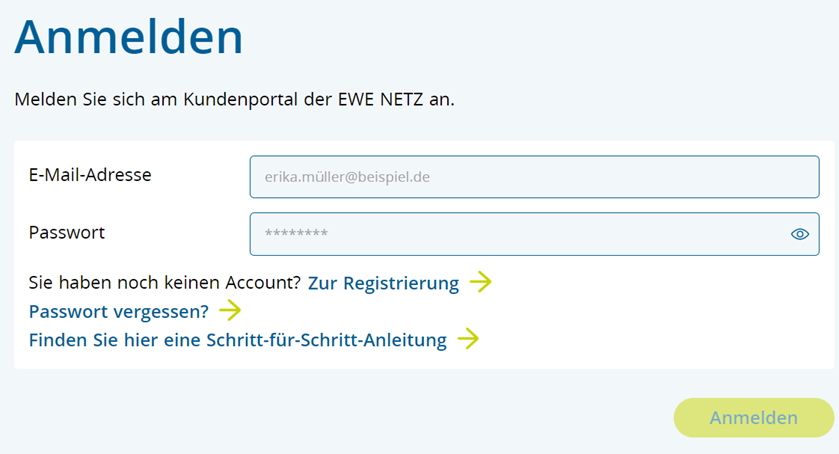
Task: Click the Passwort field label
Action: (67, 232)
